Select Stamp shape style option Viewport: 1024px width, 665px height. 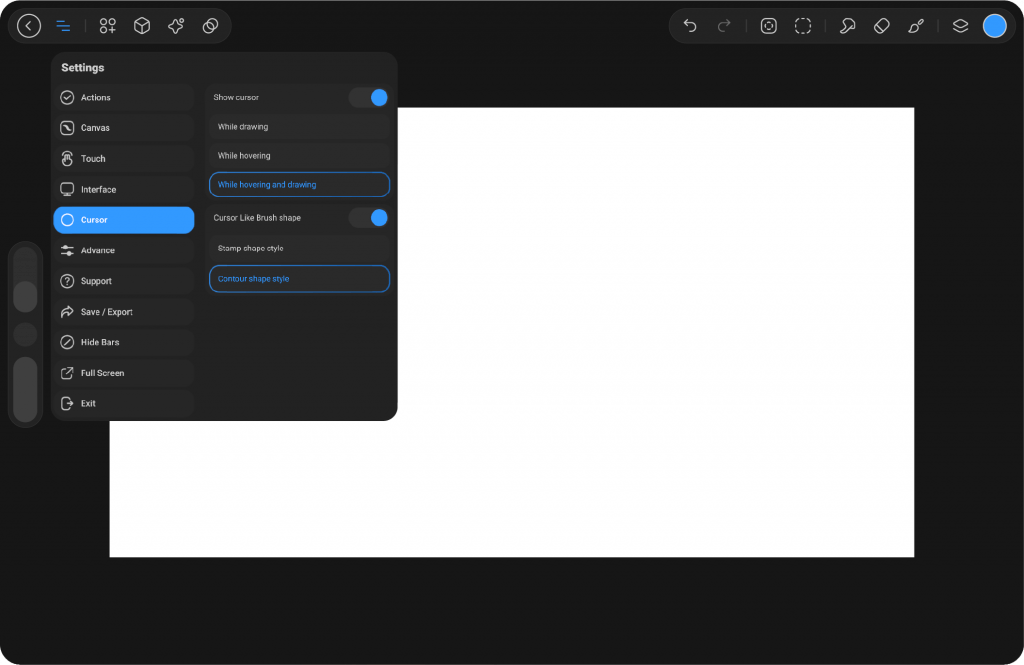(299, 248)
